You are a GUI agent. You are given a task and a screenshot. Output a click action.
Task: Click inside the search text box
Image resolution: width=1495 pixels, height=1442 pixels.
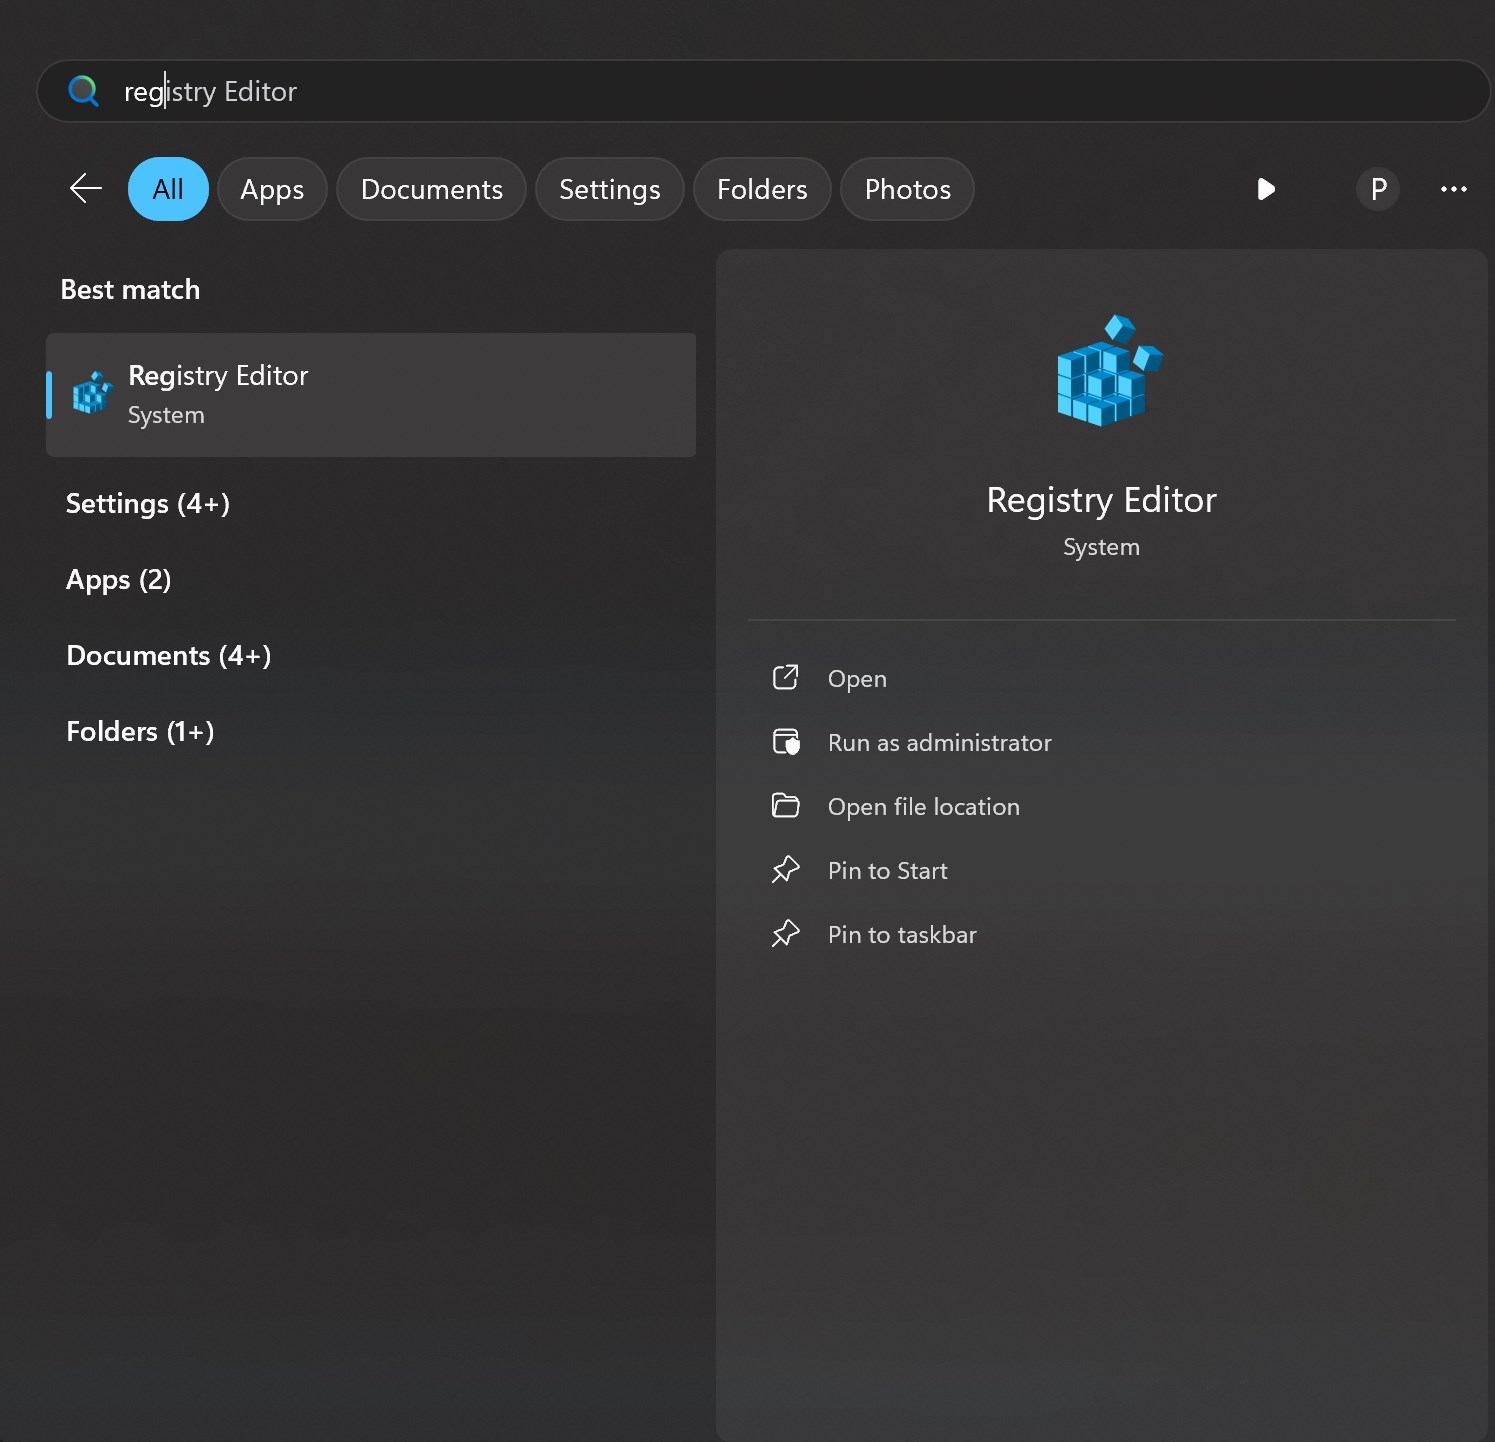(800, 91)
